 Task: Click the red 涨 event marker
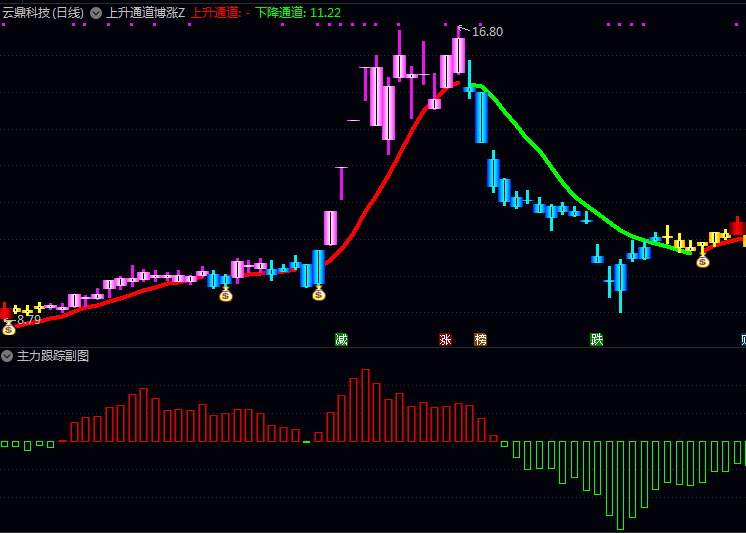coord(445,340)
